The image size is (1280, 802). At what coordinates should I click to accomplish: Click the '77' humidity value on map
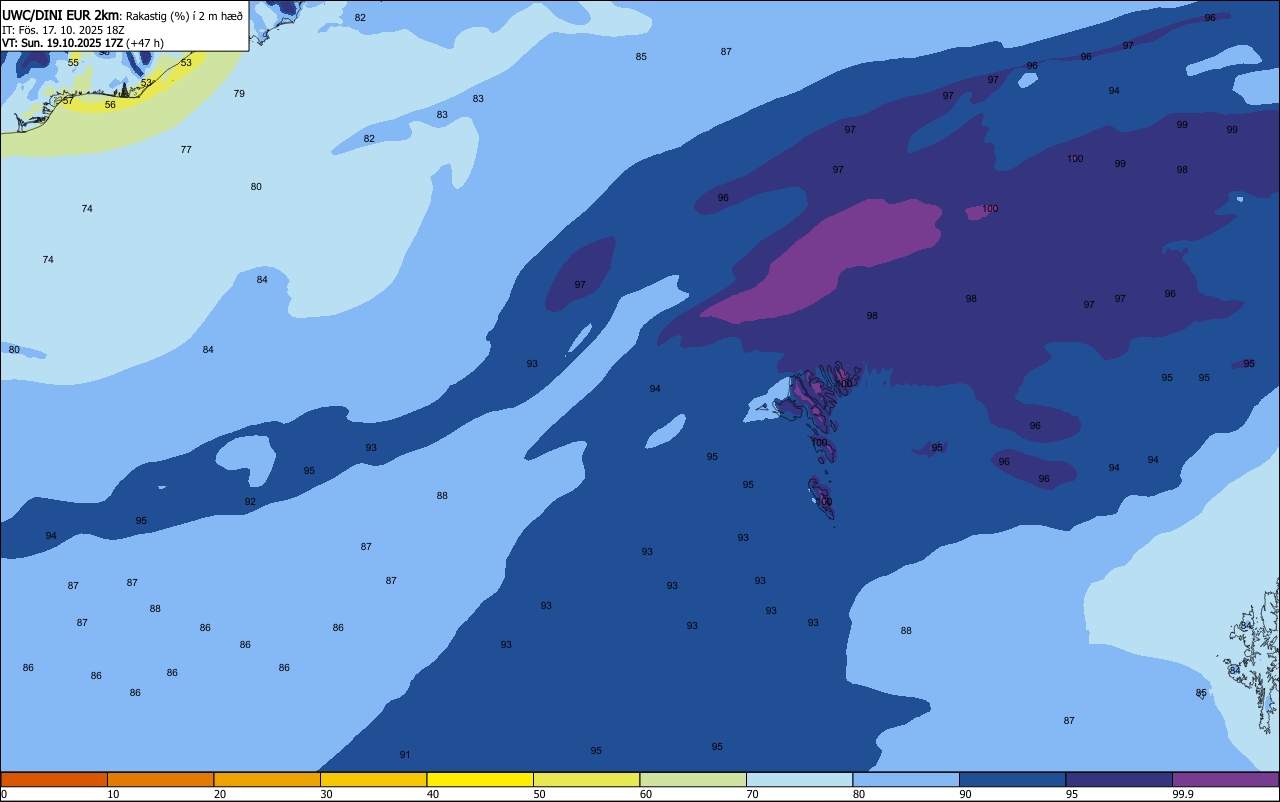coord(186,150)
